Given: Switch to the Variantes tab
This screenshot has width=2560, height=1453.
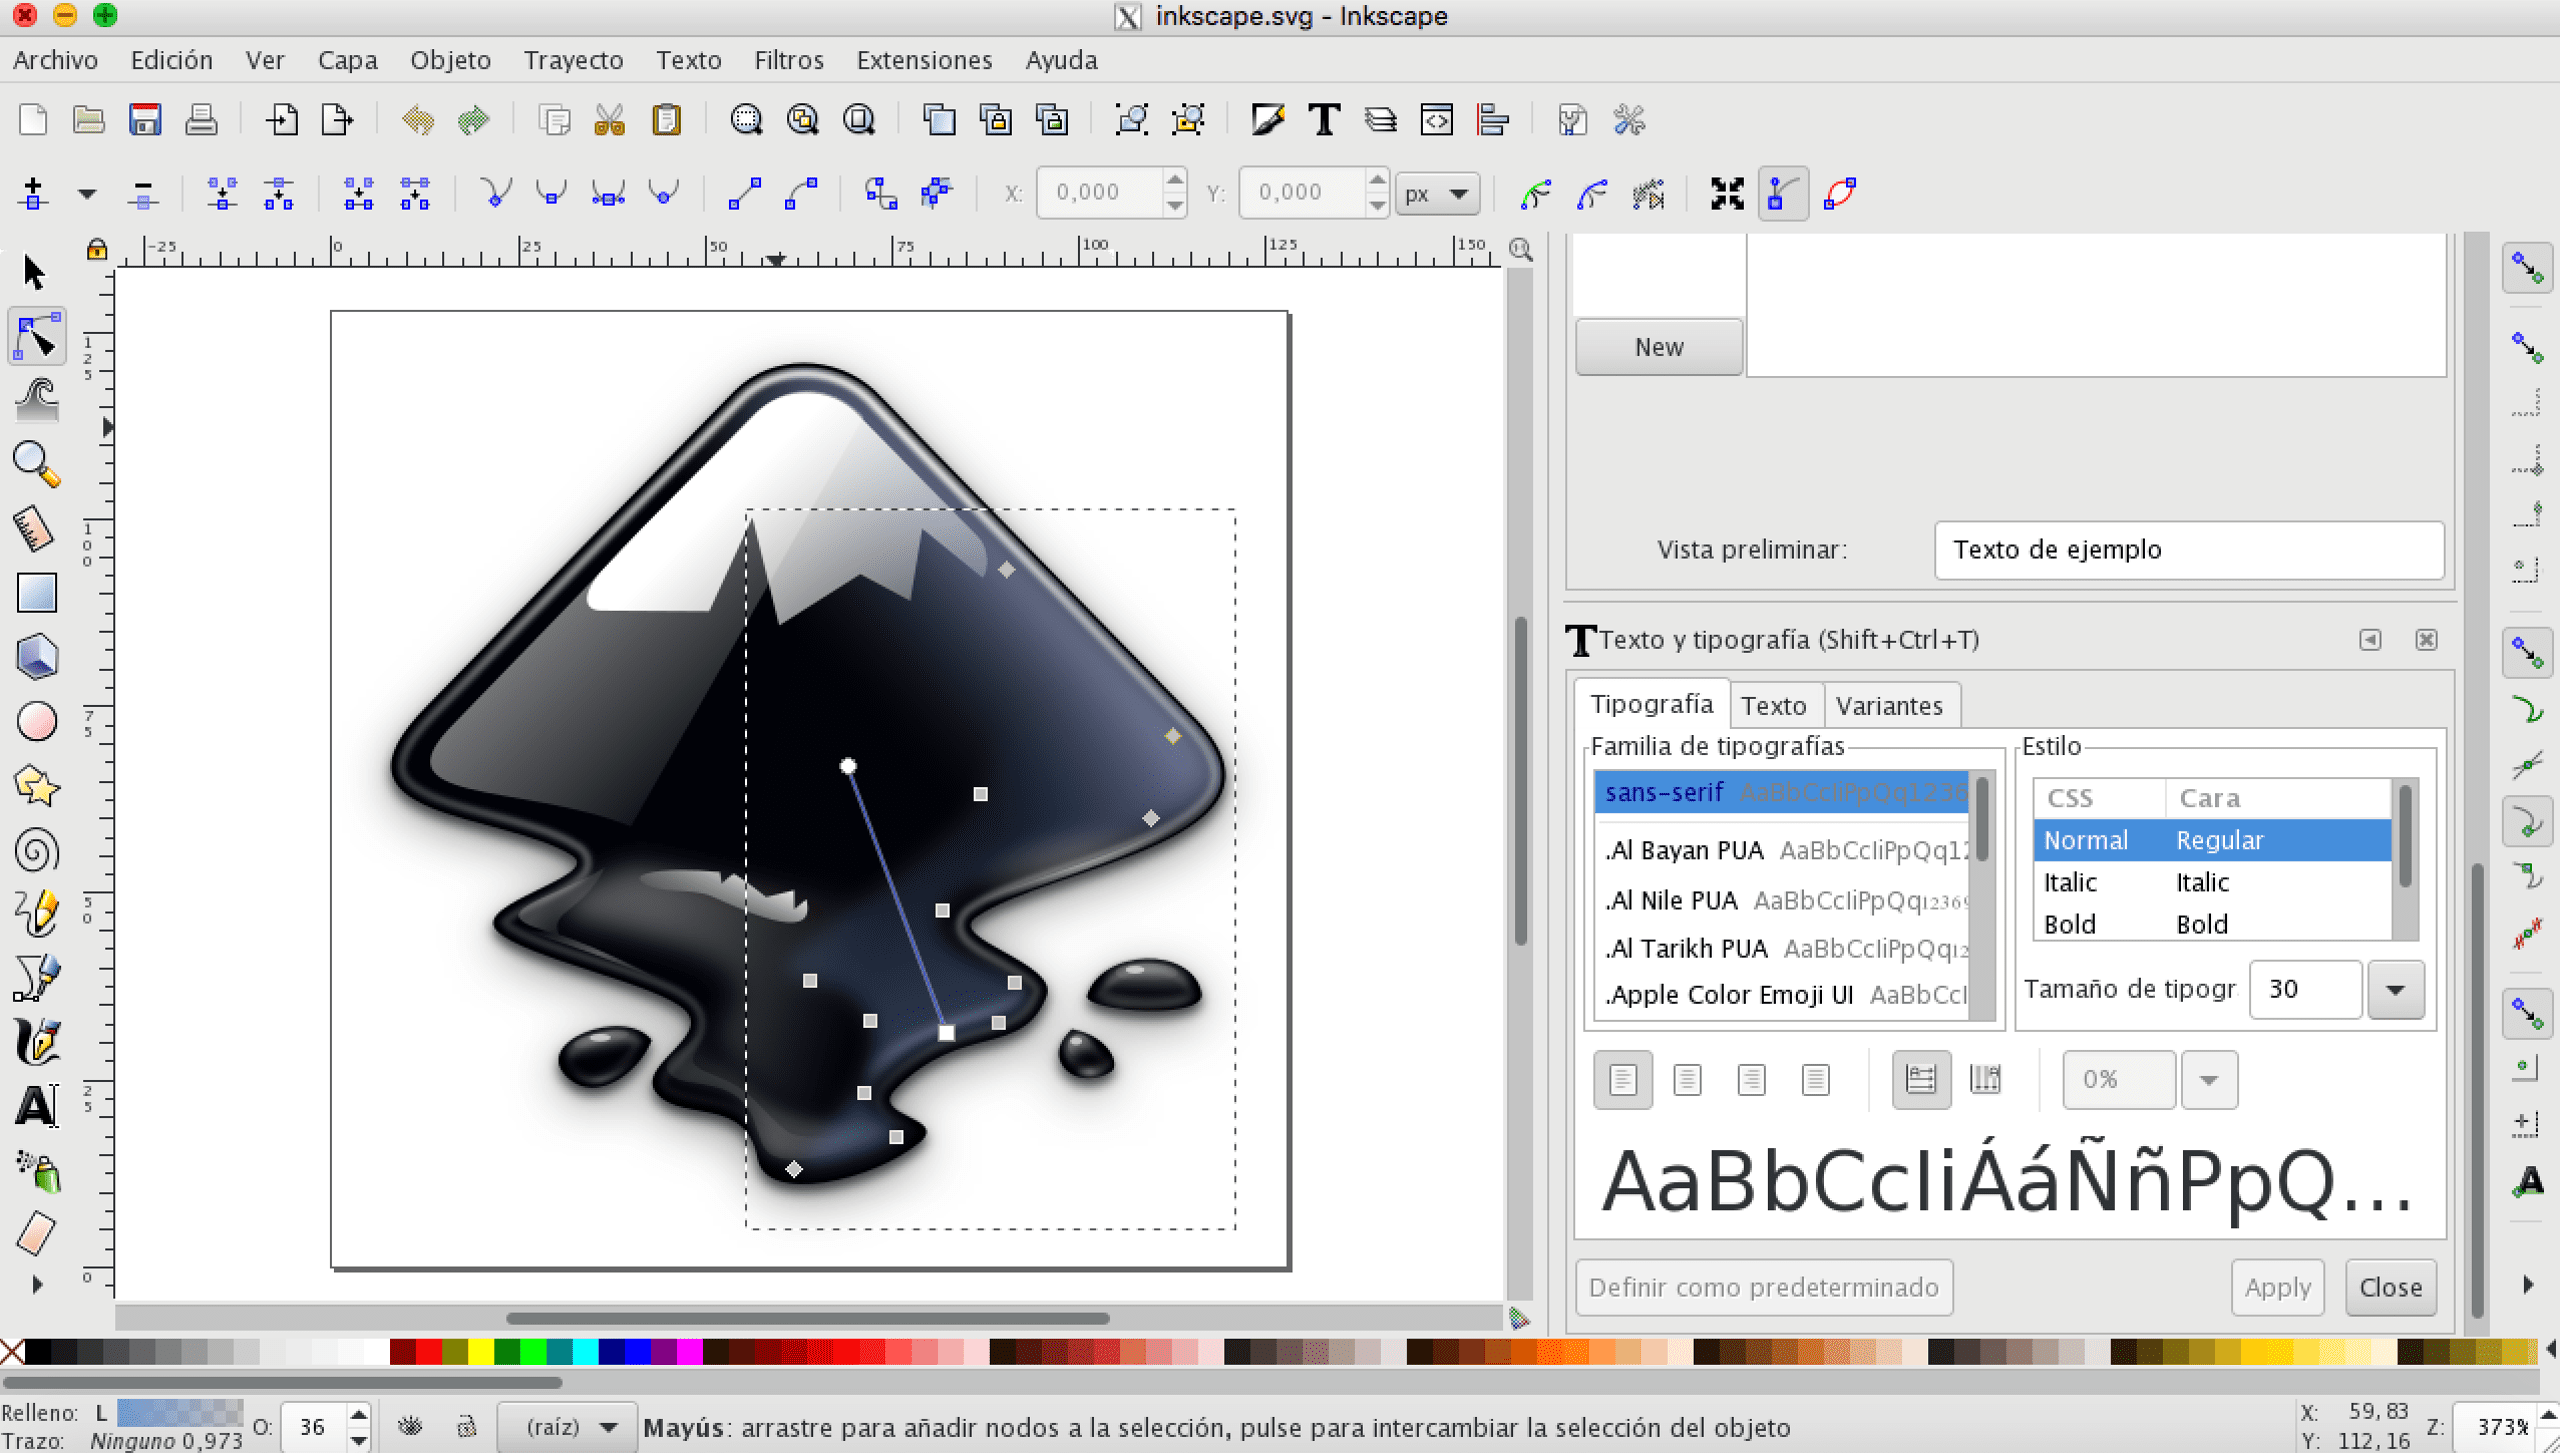Looking at the screenshot, I should click(x=1888, y=704).
